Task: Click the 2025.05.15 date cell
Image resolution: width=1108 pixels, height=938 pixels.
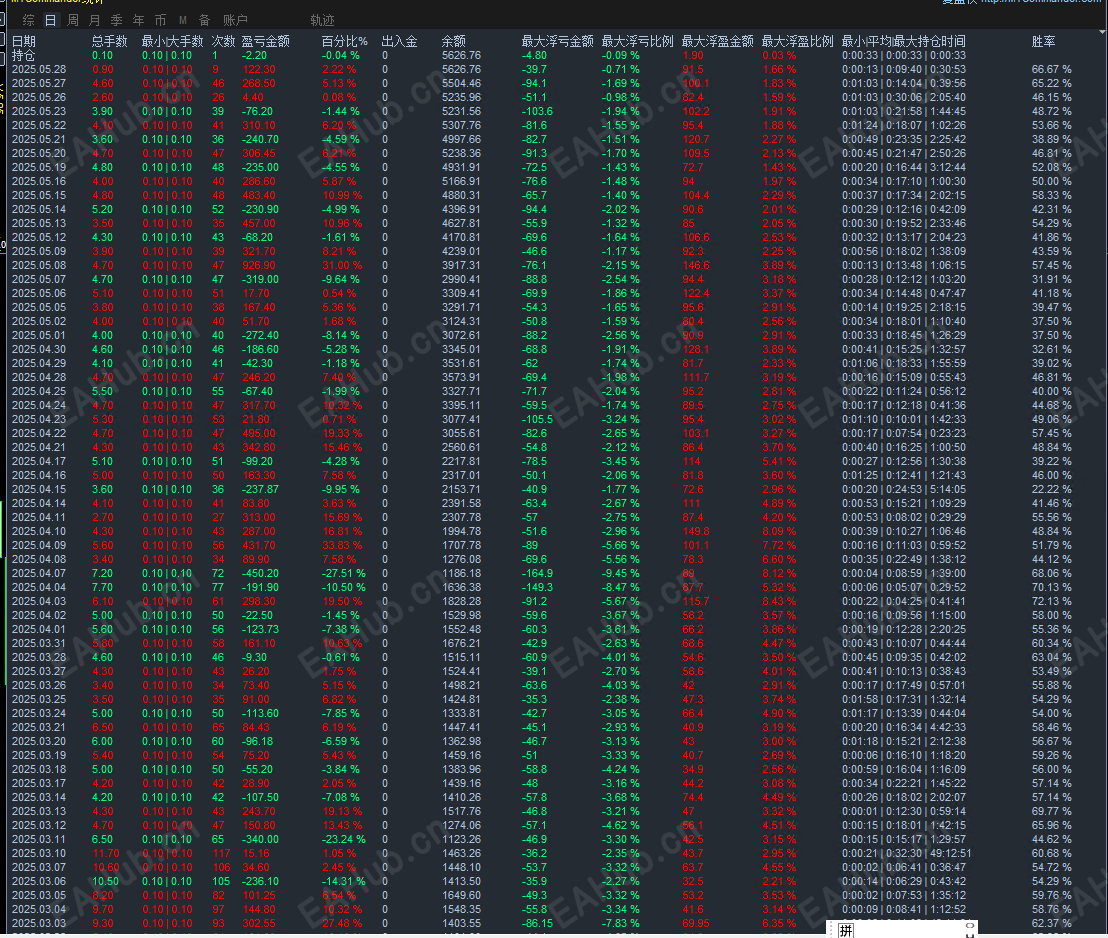Action: click(x=39, y=195)
